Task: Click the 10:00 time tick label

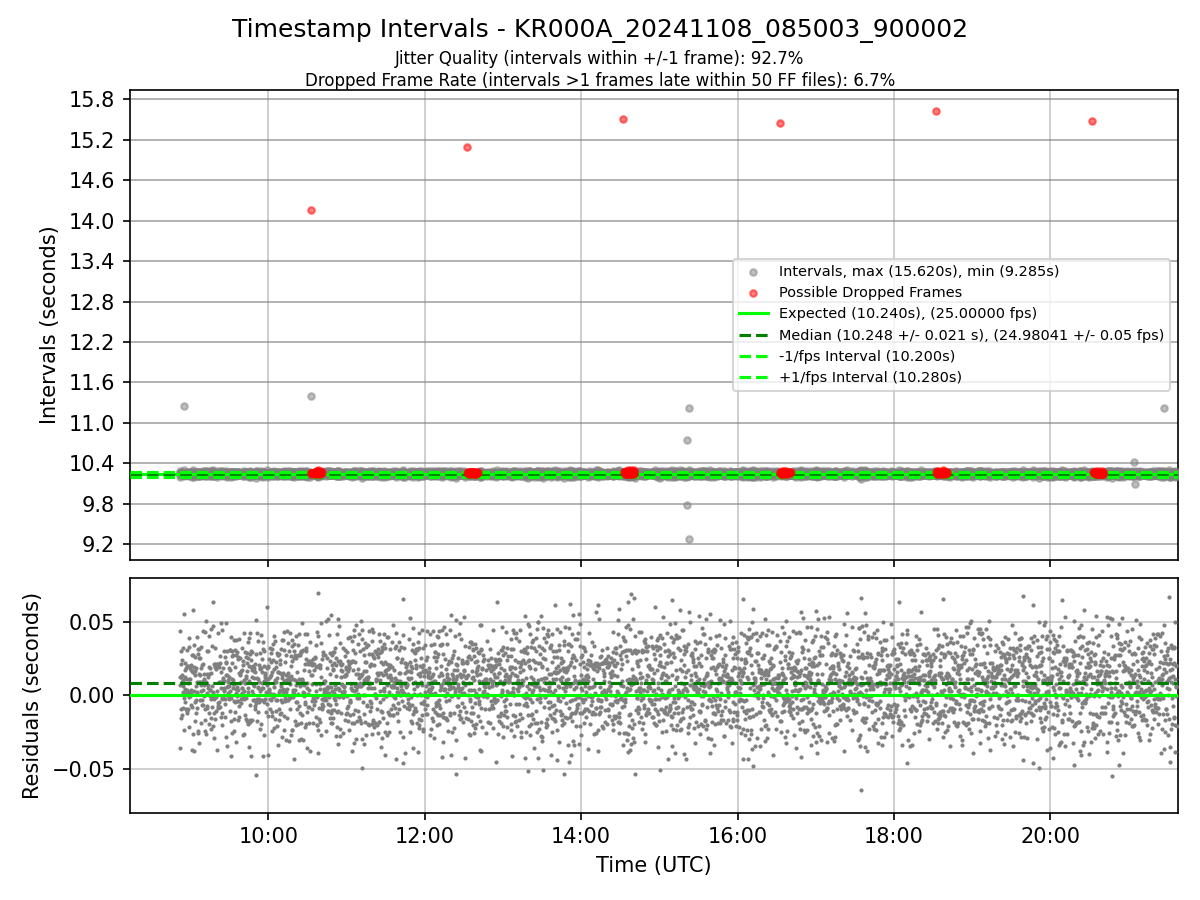Action: [x=268, y=835]
